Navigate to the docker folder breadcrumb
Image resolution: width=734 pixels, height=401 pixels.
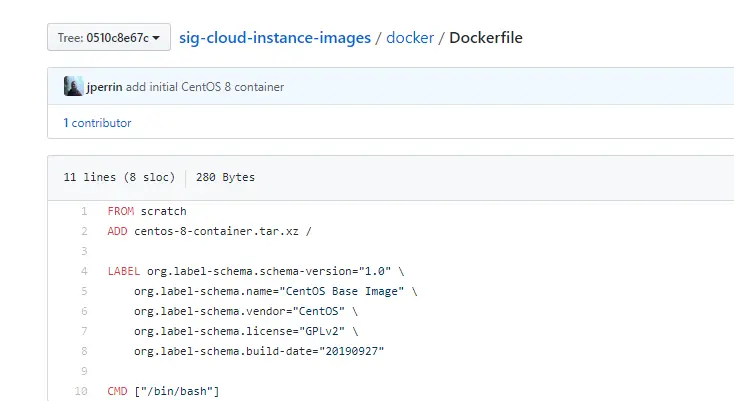click(410, 38)
